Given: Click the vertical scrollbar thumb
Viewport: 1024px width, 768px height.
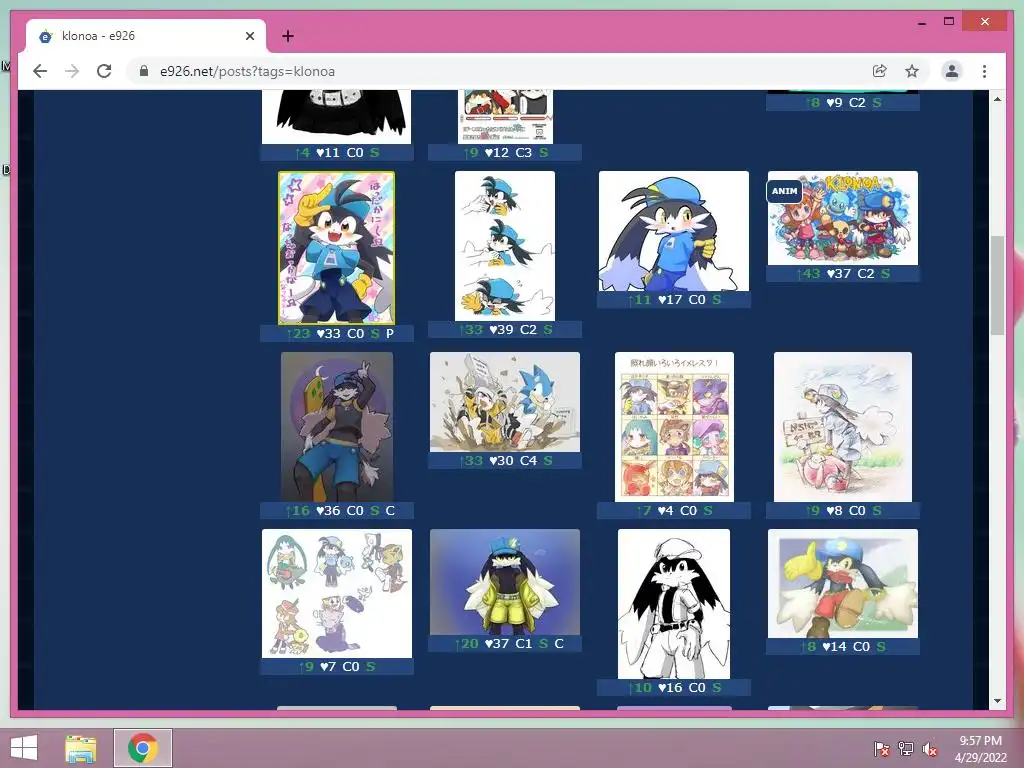Looking at the screenshot, I should [997, 285].
